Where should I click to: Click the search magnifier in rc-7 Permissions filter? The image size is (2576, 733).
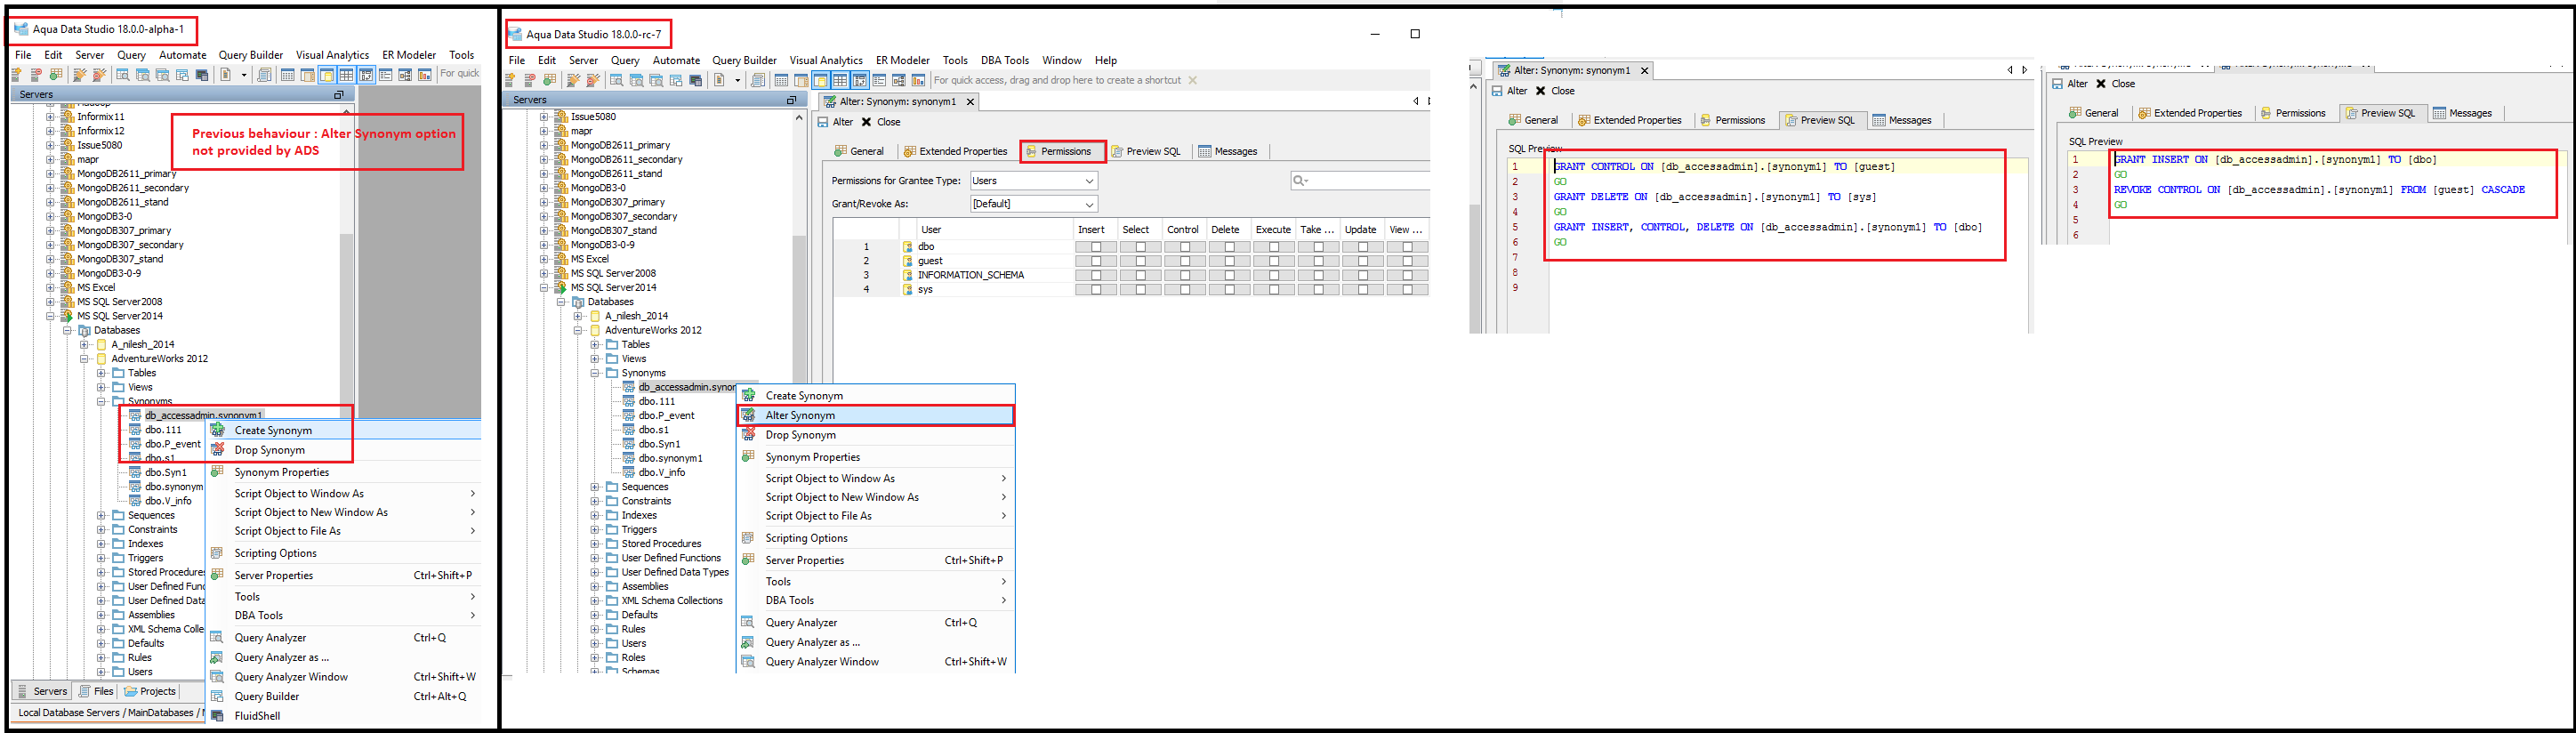(x=1299, y=180)
